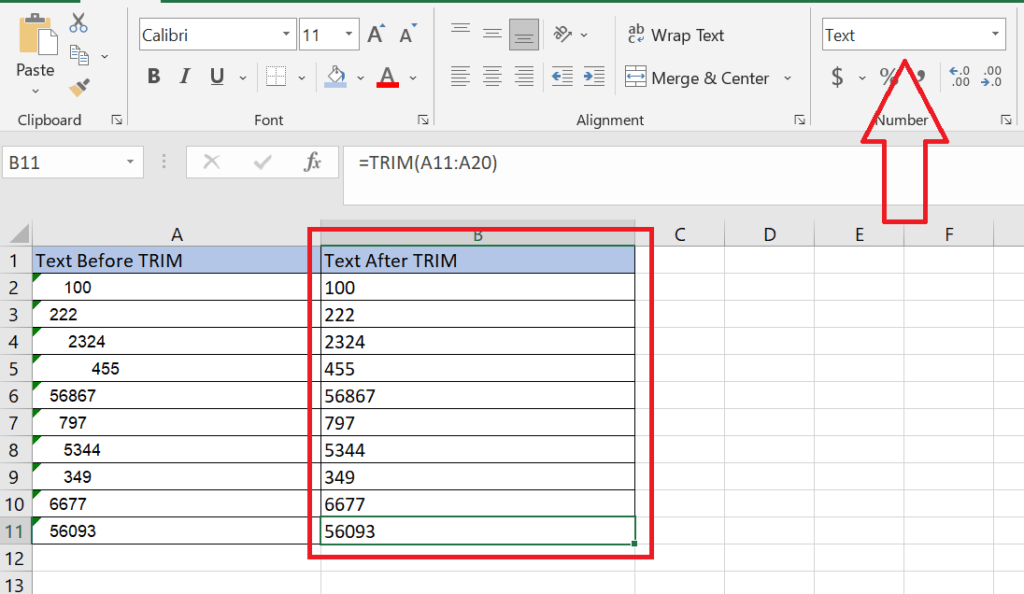Image resolution: width=1024 pixels, height=594 pixels.
Task: Toggle bold formatting
Action: tap(153, 76)
